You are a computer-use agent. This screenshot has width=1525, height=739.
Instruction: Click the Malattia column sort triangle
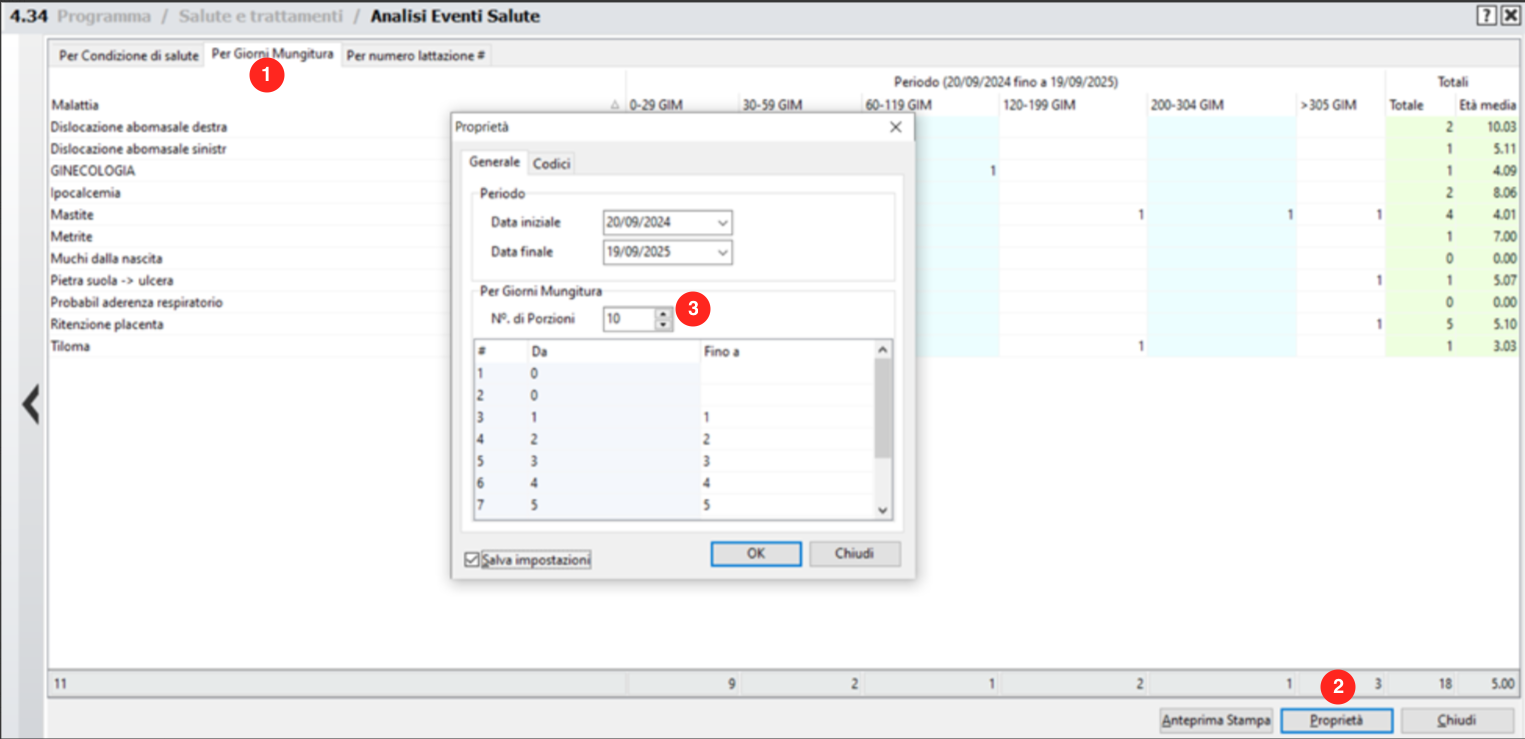(x=614, y=105)
